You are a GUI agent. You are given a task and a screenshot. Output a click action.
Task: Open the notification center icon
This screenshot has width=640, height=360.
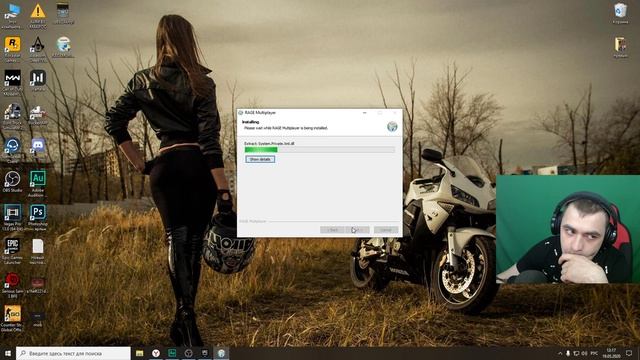pos(629,353)
